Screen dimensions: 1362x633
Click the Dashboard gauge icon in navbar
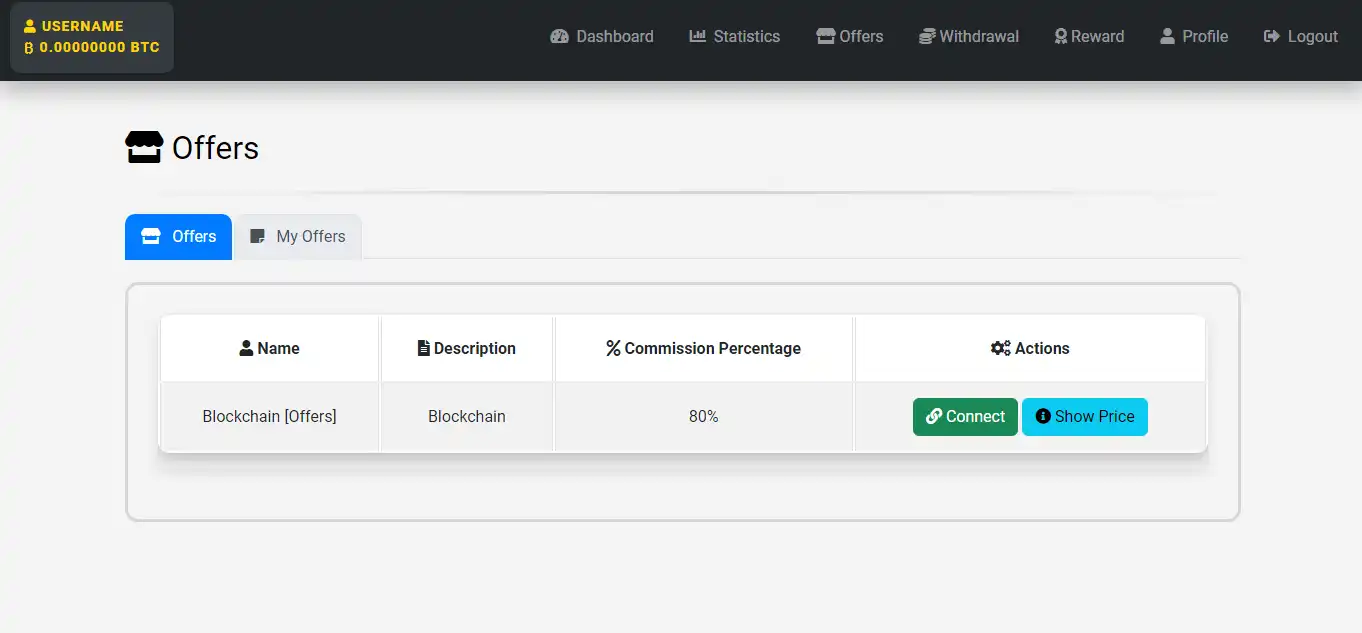[559, 37]
